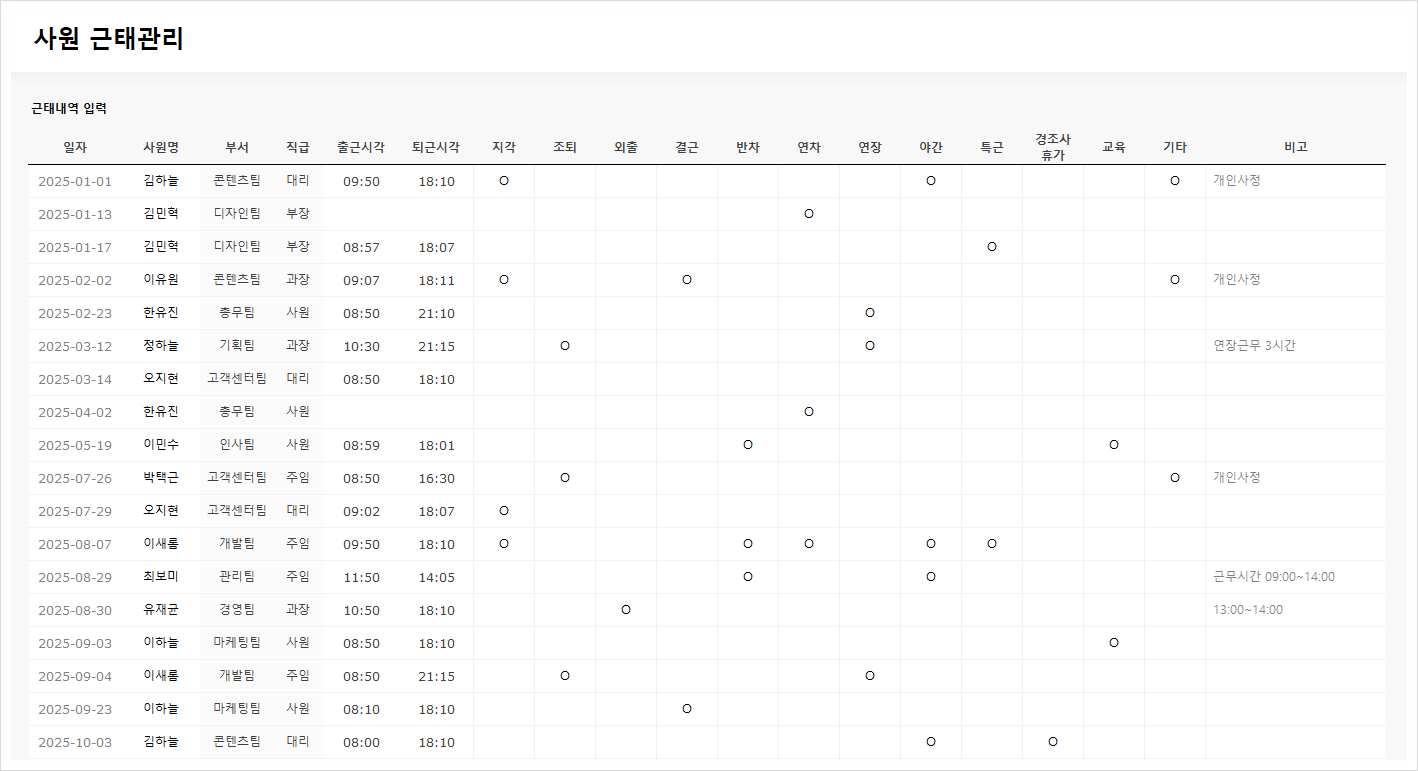This screenshot has width=1418, height=771.
Task: Select the clock-out time 14:05
Action: point(436,577)
